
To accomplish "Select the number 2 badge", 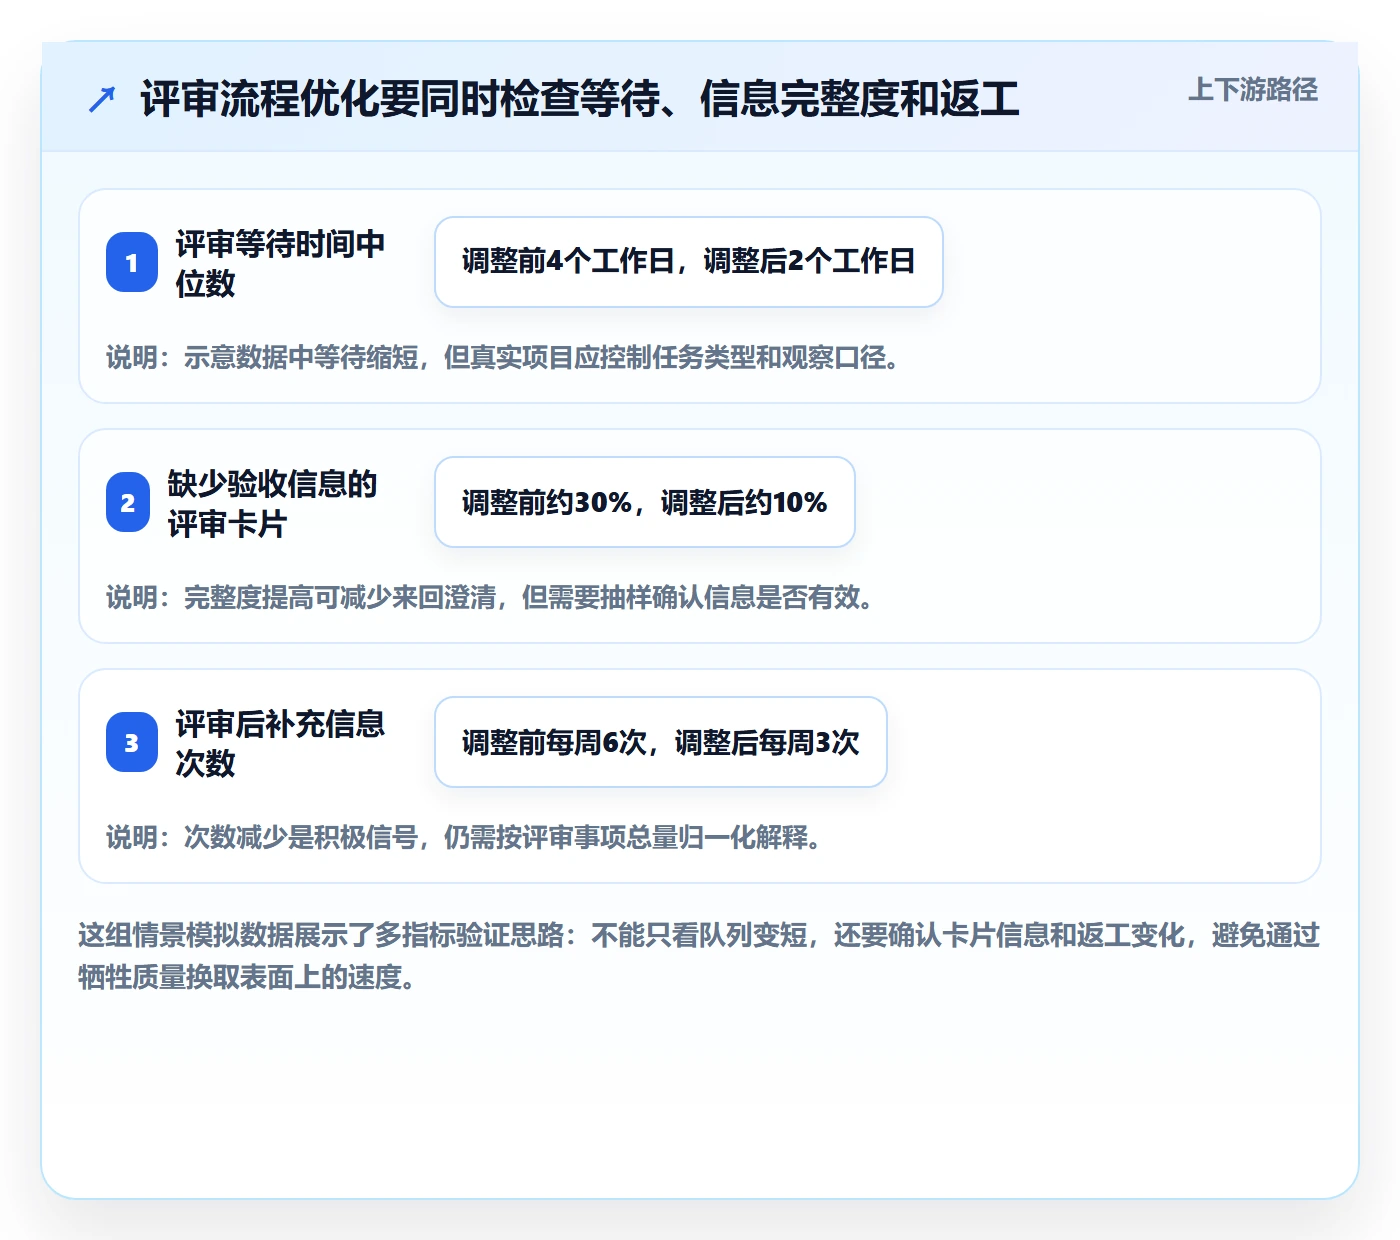I will (128, 502).
